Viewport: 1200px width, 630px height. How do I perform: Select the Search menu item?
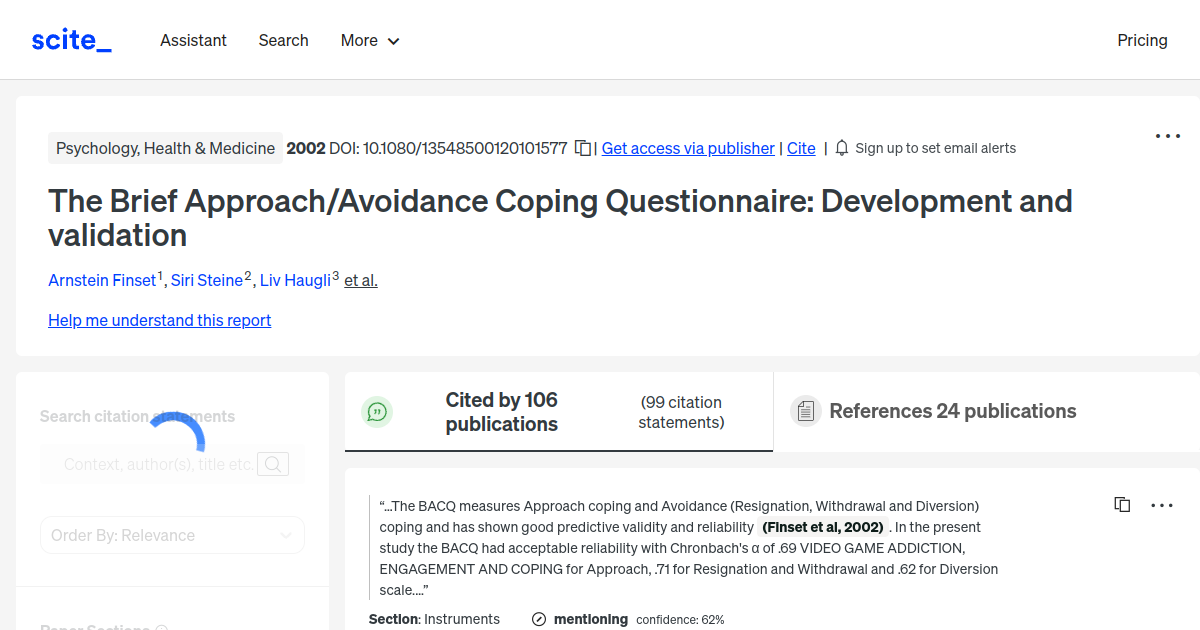coord(283,40)
